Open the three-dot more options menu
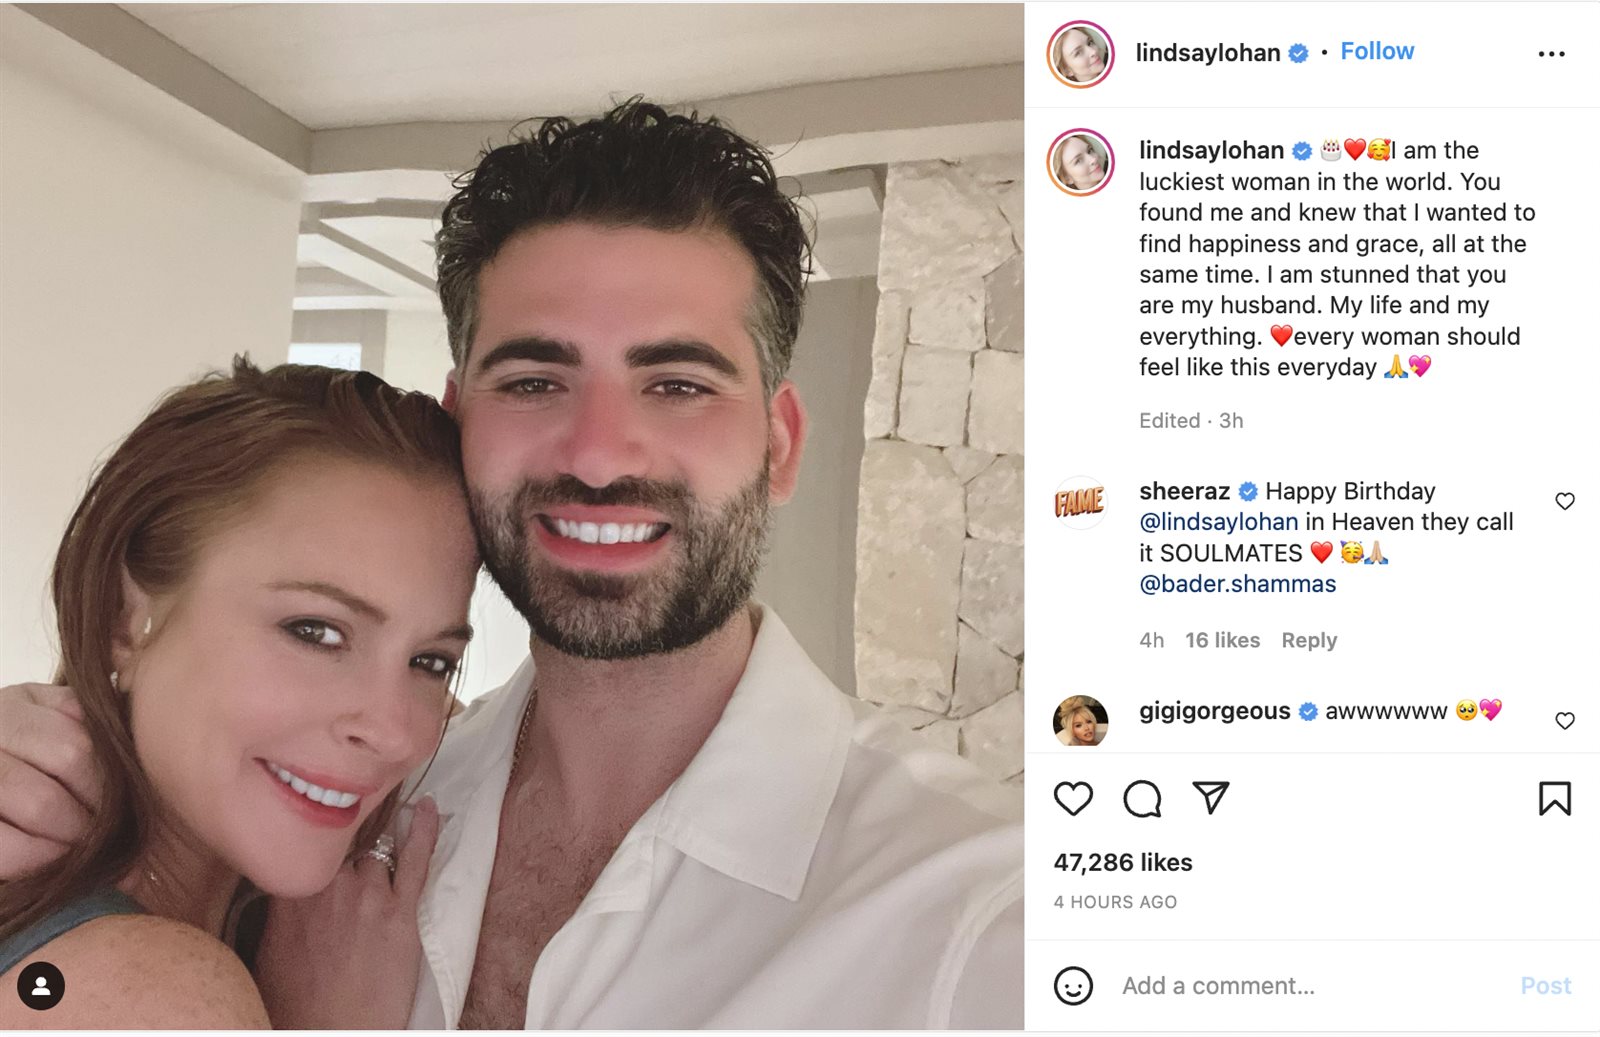1600x1037 pixels. tap(1551, 54)
